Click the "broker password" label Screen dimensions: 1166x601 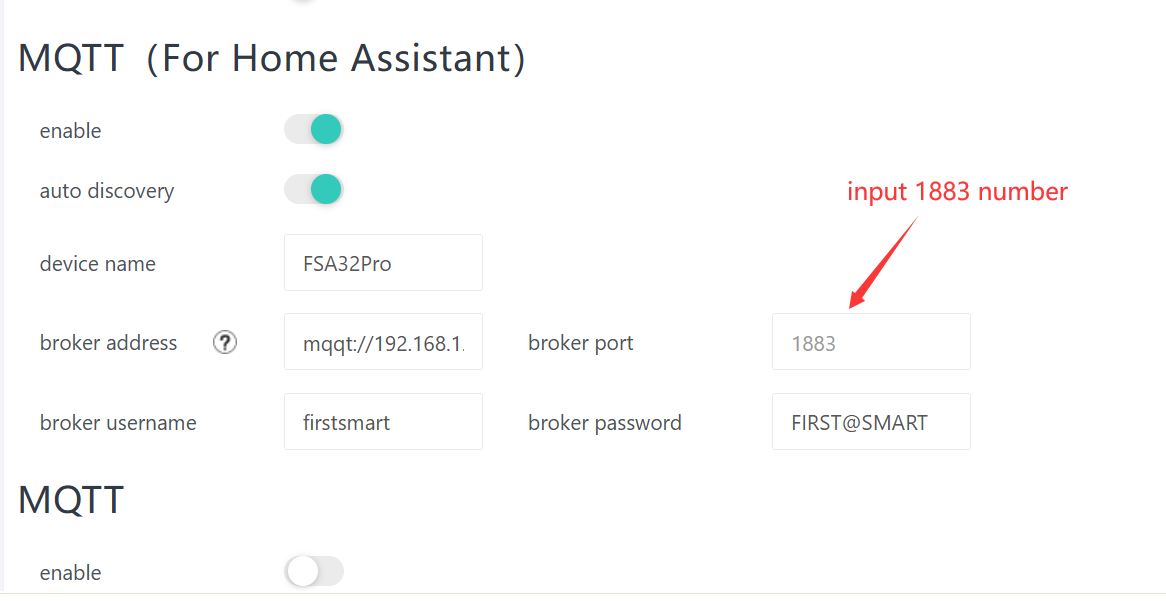(x=605, y=423)
